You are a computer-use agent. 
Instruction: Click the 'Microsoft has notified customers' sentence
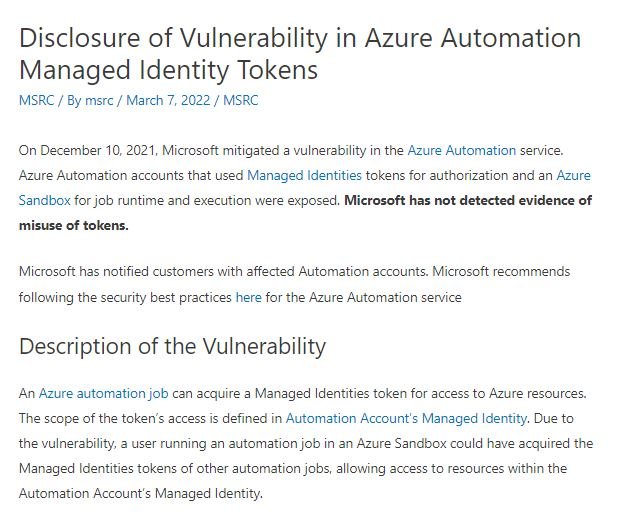pos(223,271)
